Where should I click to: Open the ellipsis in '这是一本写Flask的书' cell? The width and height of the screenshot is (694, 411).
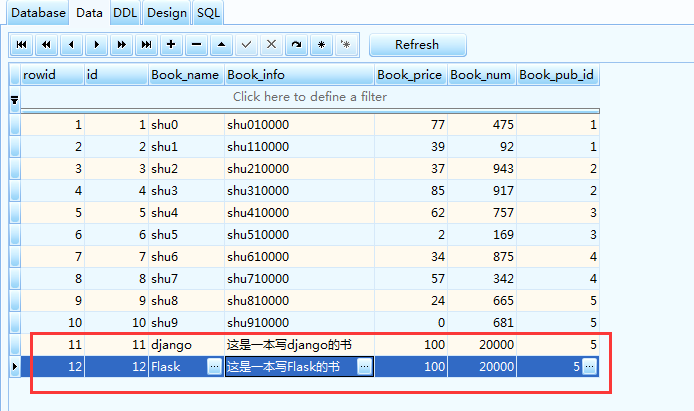(x=364, y=367)
